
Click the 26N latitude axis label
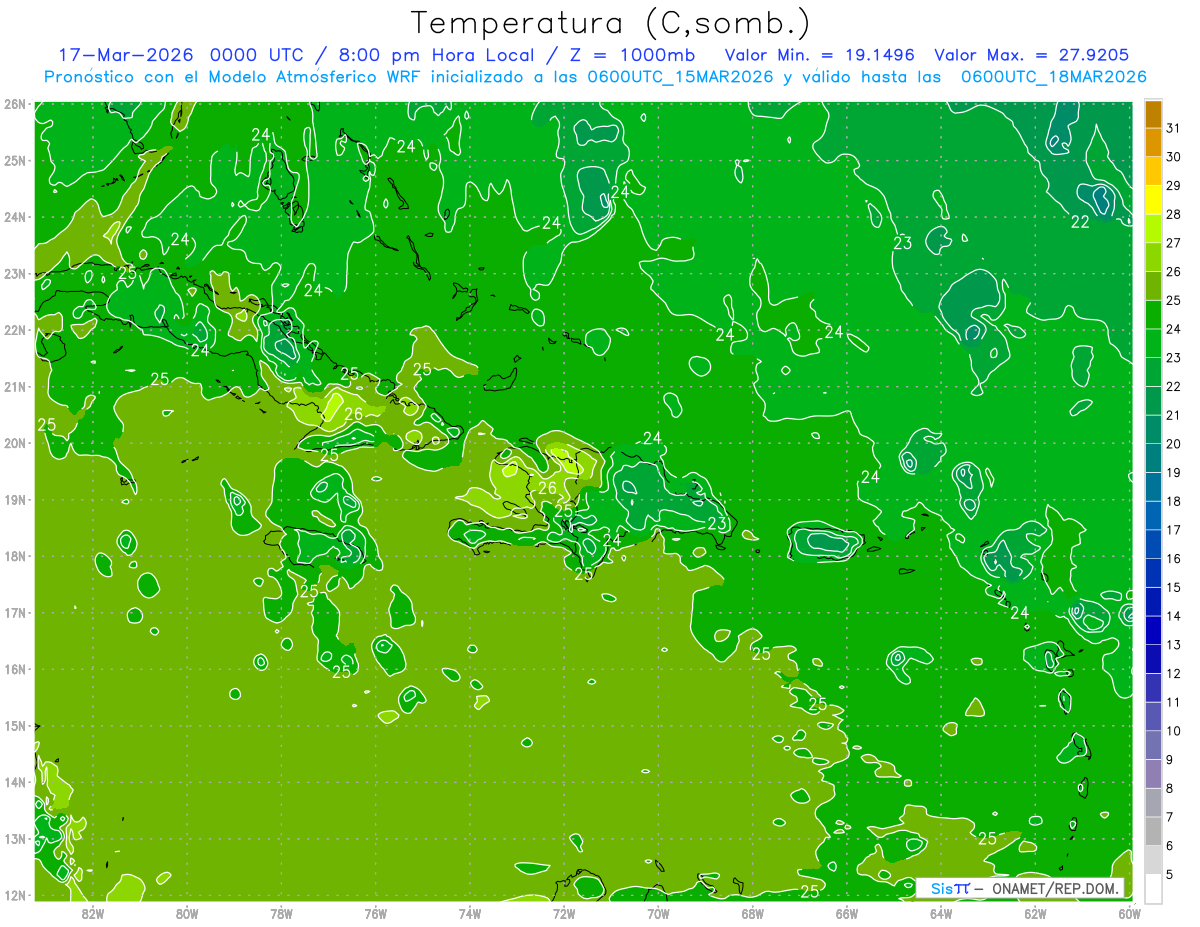pos(14,104)
